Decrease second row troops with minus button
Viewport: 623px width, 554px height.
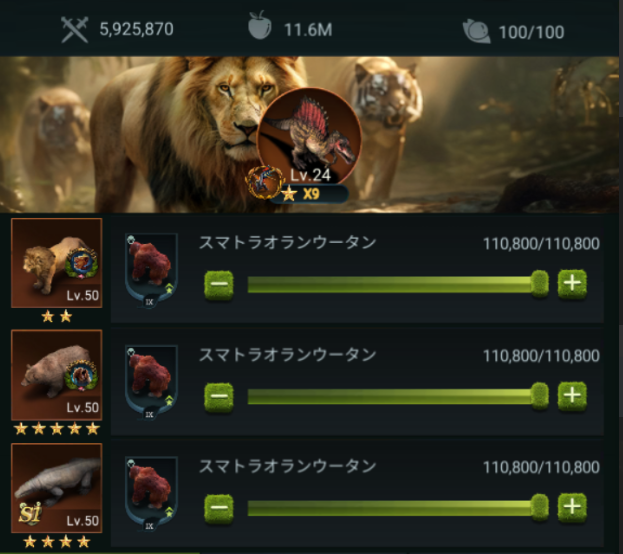tap(219, 397)
